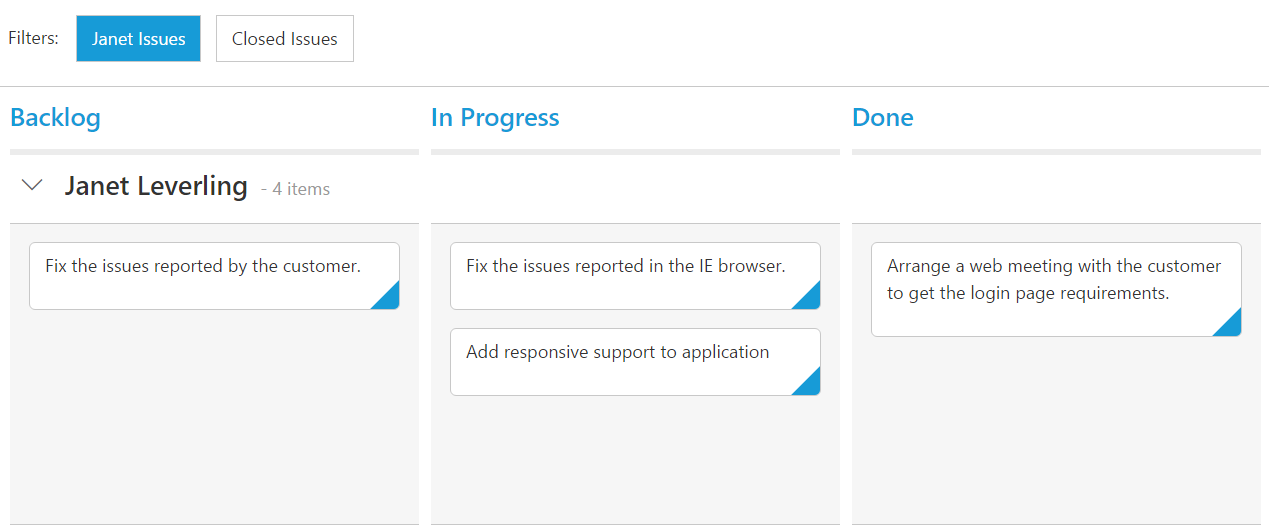1269x532 pixels.
Task: Open the "Add responsive support to application" card
Action: point(617,353)
